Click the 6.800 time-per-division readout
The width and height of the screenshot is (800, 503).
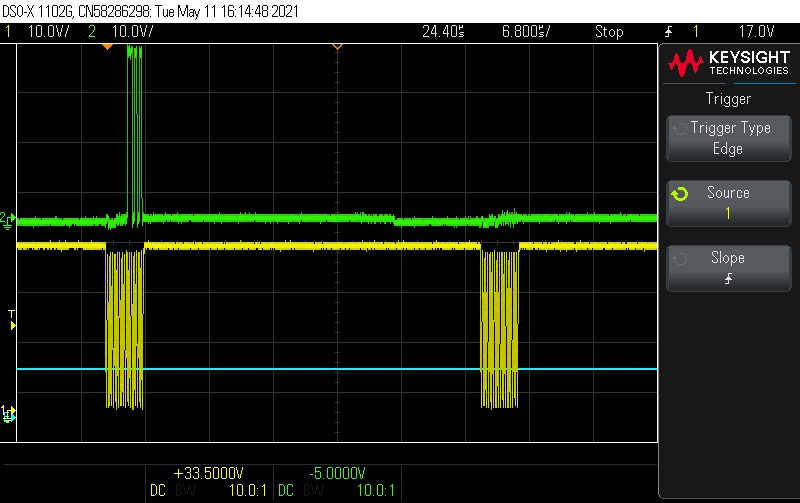[x=526, y=32]
